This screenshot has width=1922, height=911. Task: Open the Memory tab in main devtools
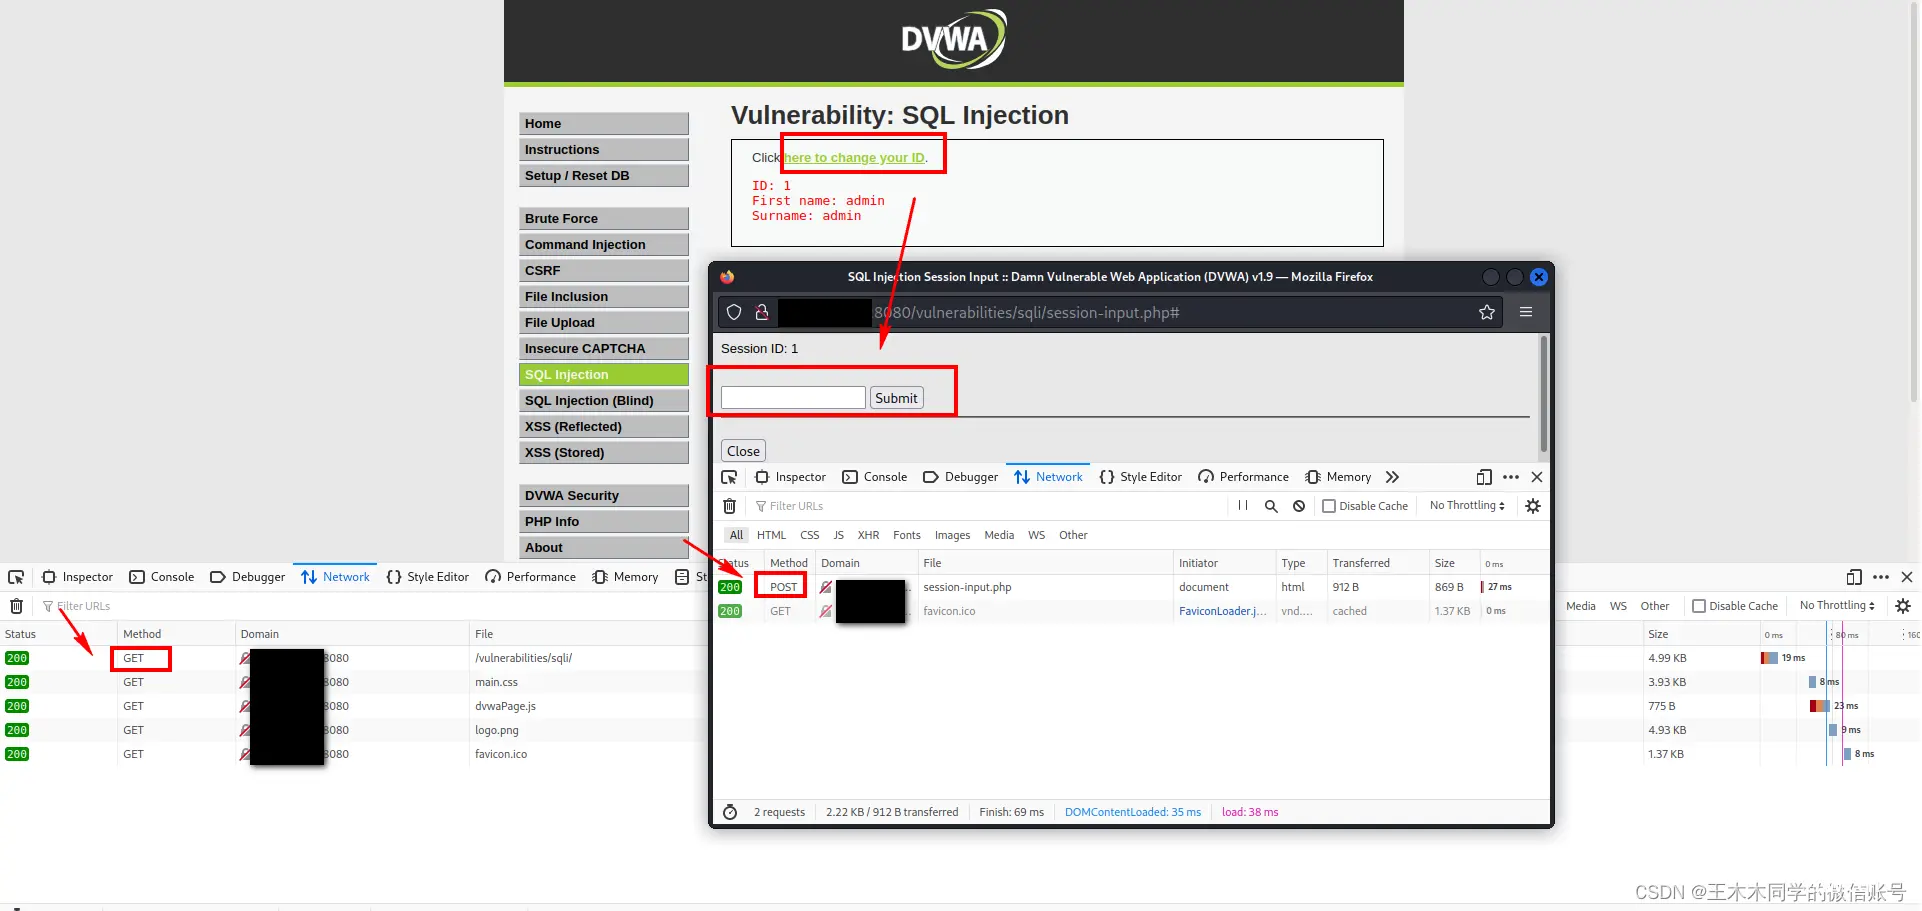(x=625, y=577)
